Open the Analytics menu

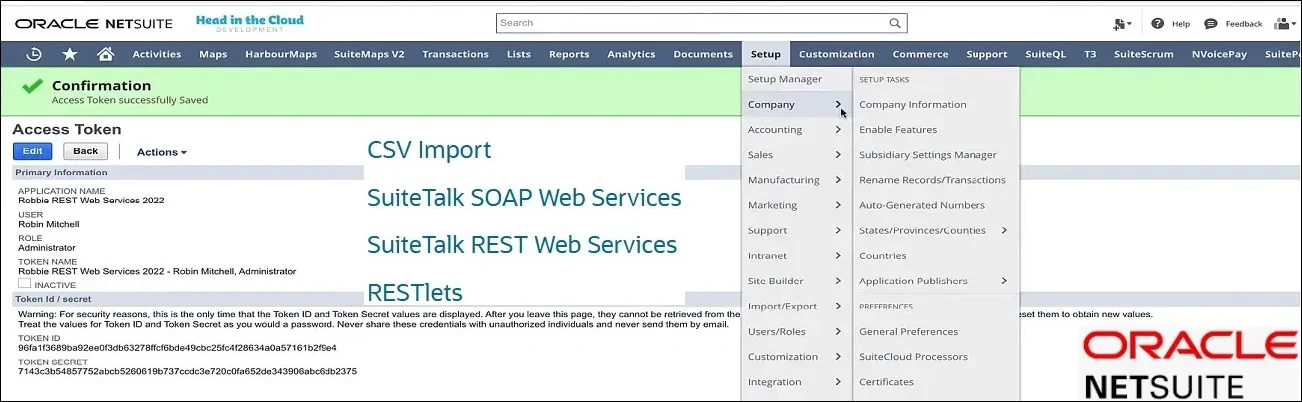pyautogui.click(x=631, y=54)
